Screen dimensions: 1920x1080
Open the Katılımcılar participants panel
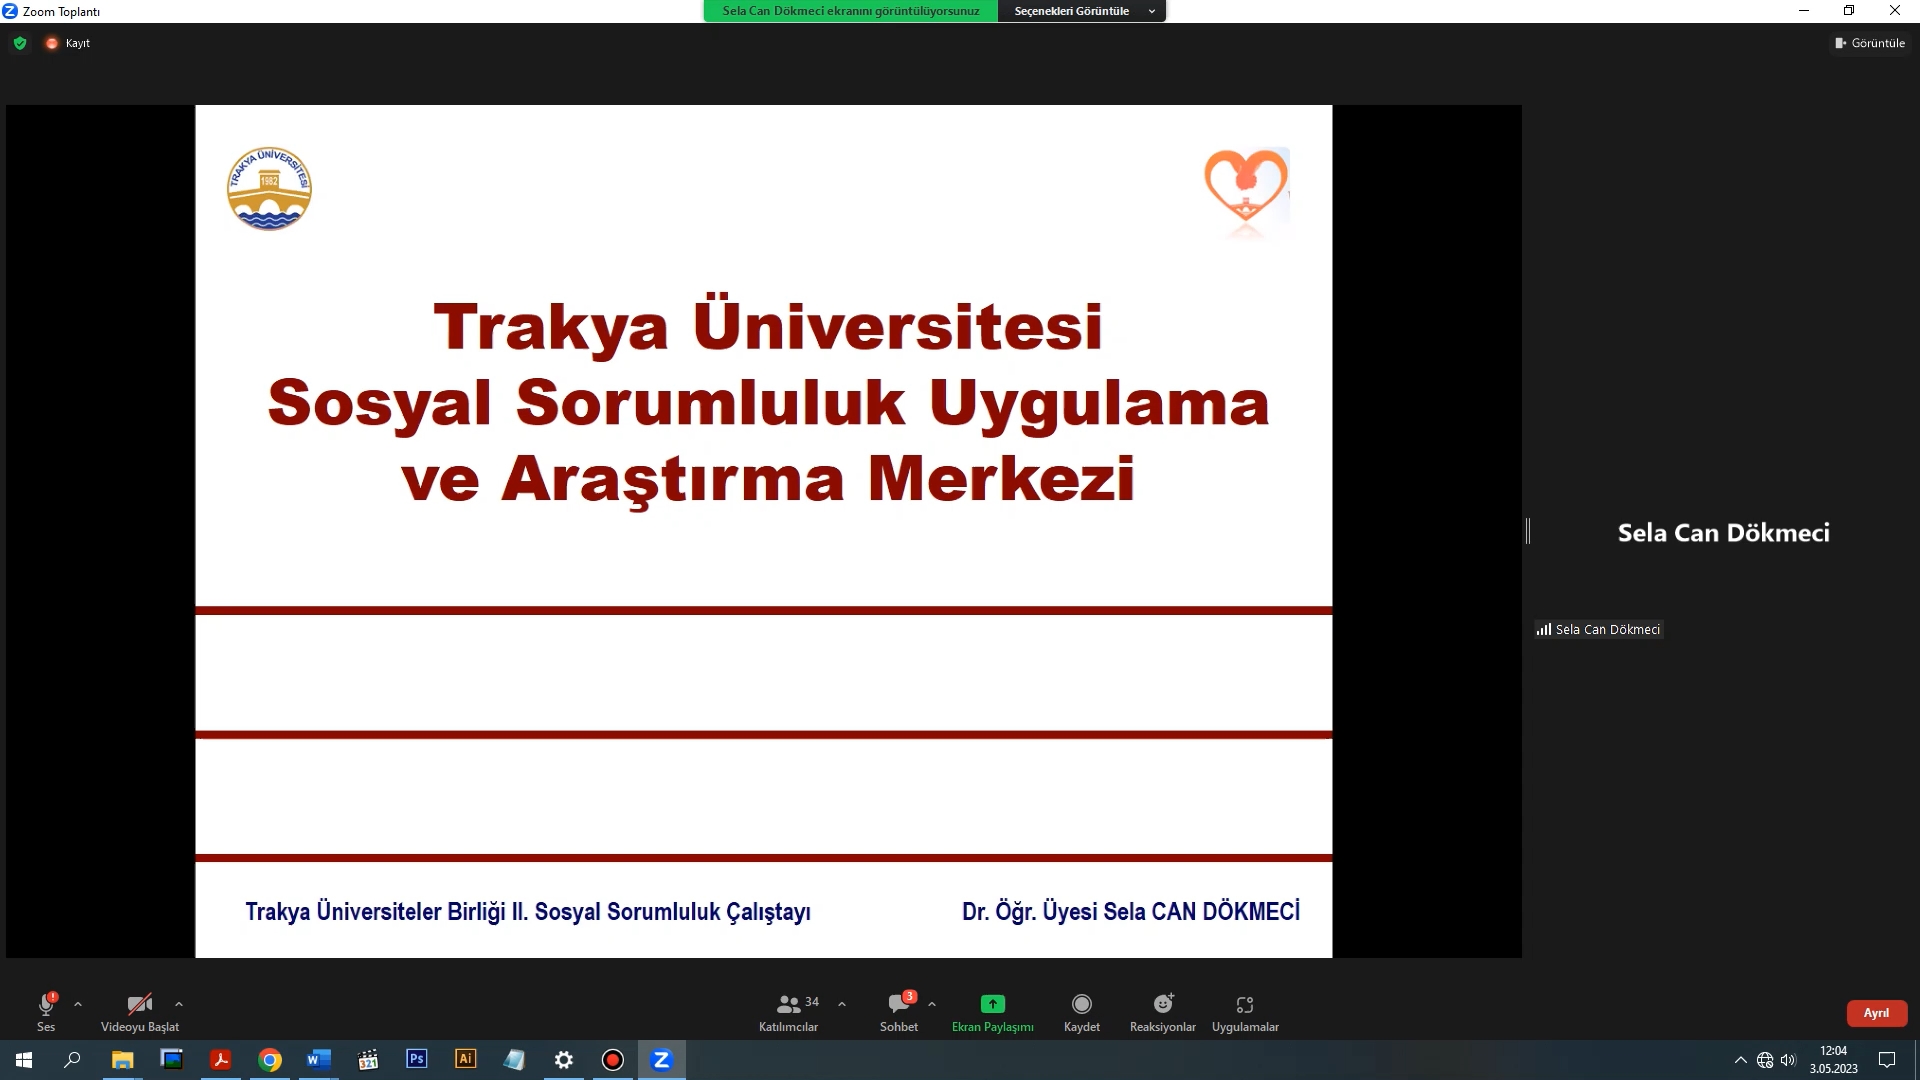click(x=788, y=1011)
